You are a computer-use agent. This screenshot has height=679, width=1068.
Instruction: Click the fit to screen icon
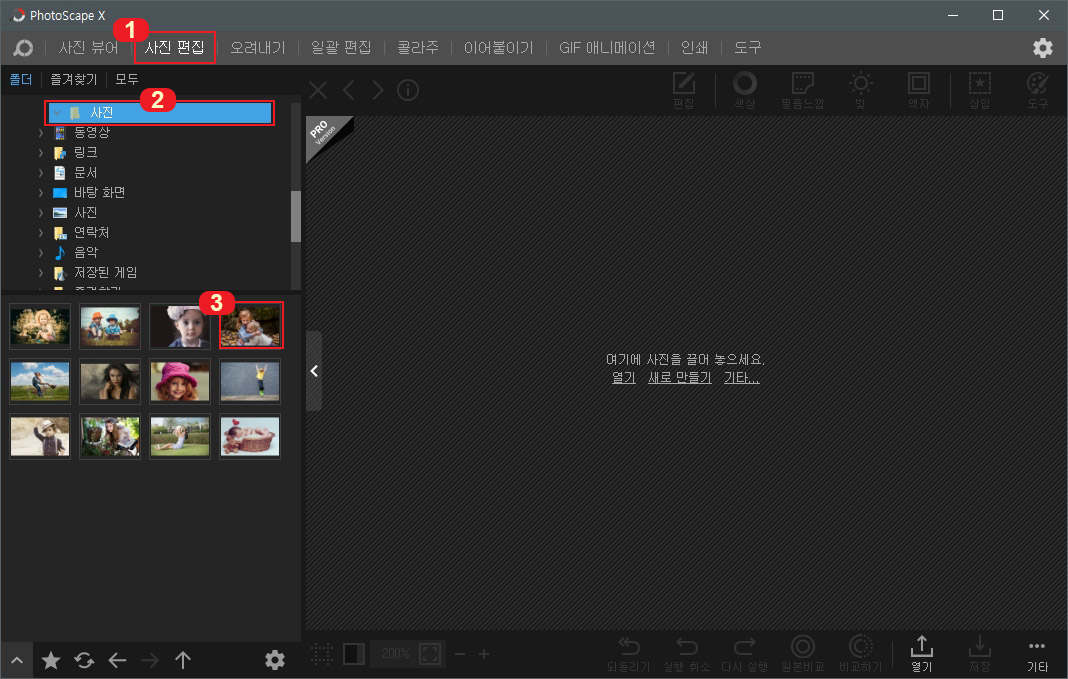[x=430, y=654]
